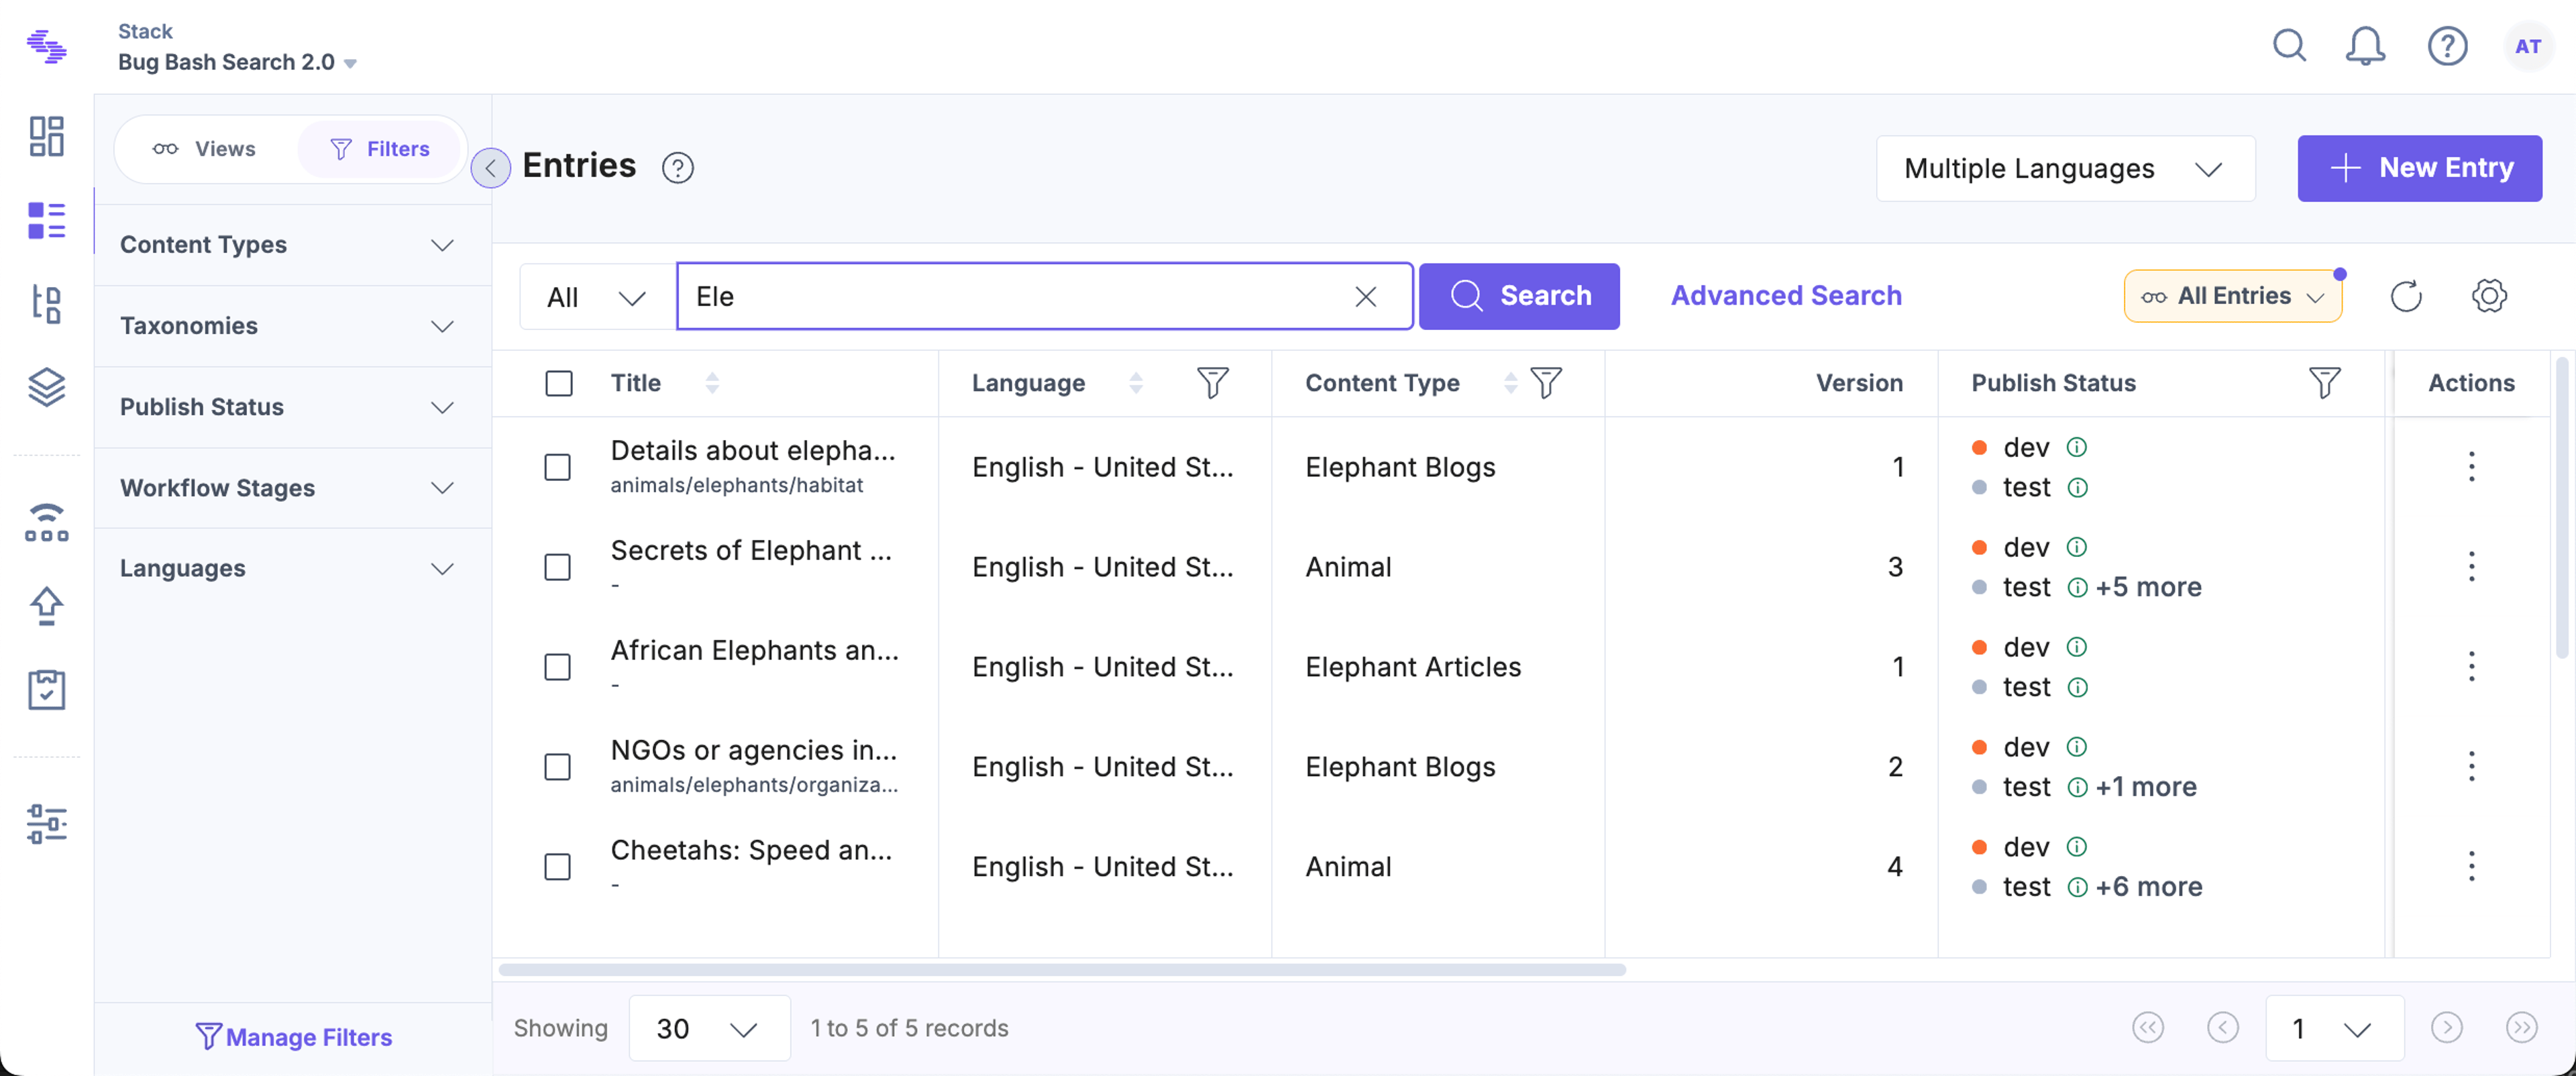Open the Publish Status column filter icon

coord(2324,383)
